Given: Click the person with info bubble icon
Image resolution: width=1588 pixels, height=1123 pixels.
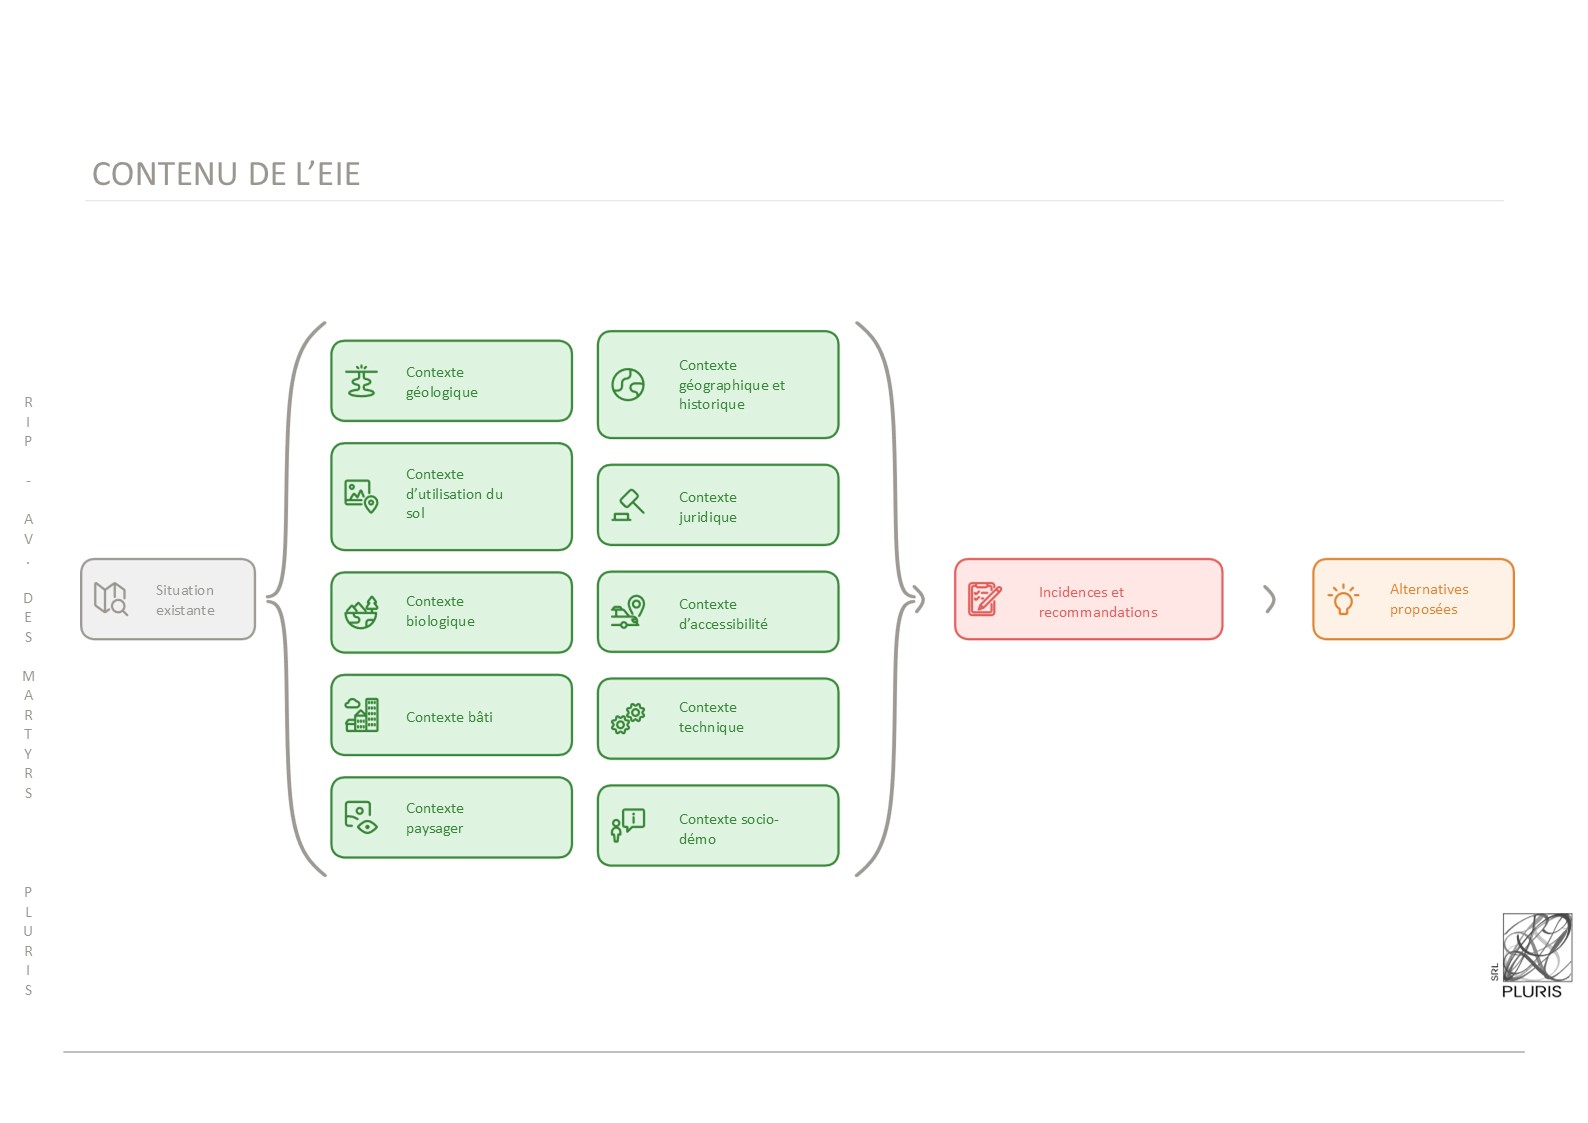Looking at the screenshot, I should 628,826.
